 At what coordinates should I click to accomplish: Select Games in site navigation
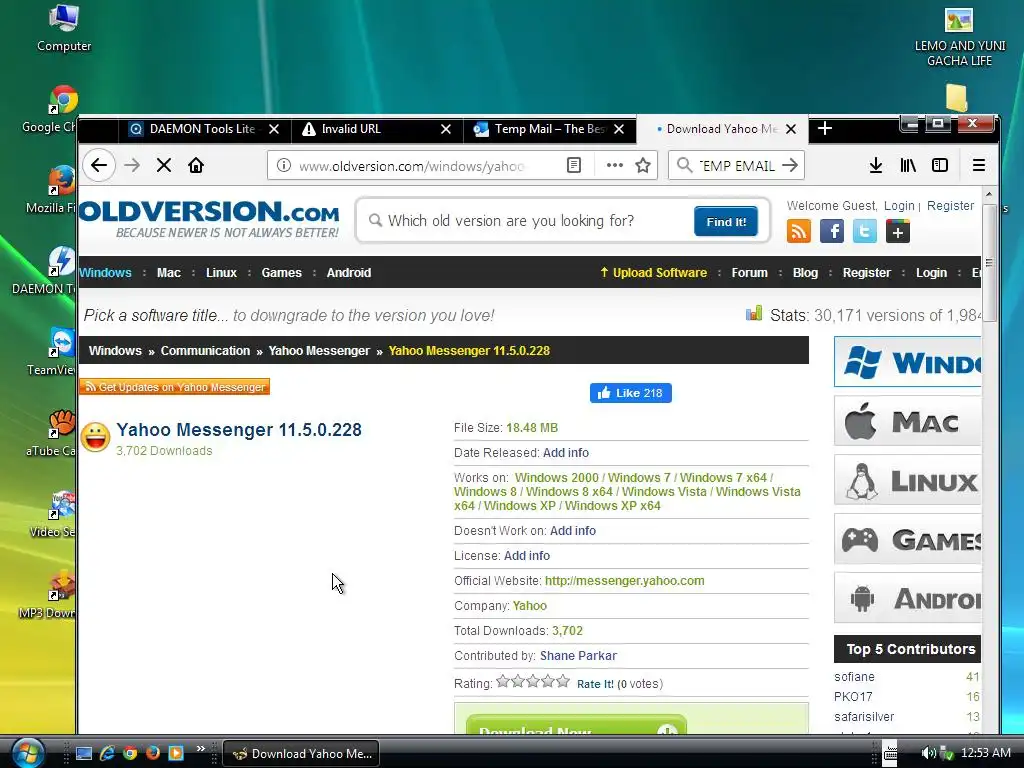[x=281, y=272]
